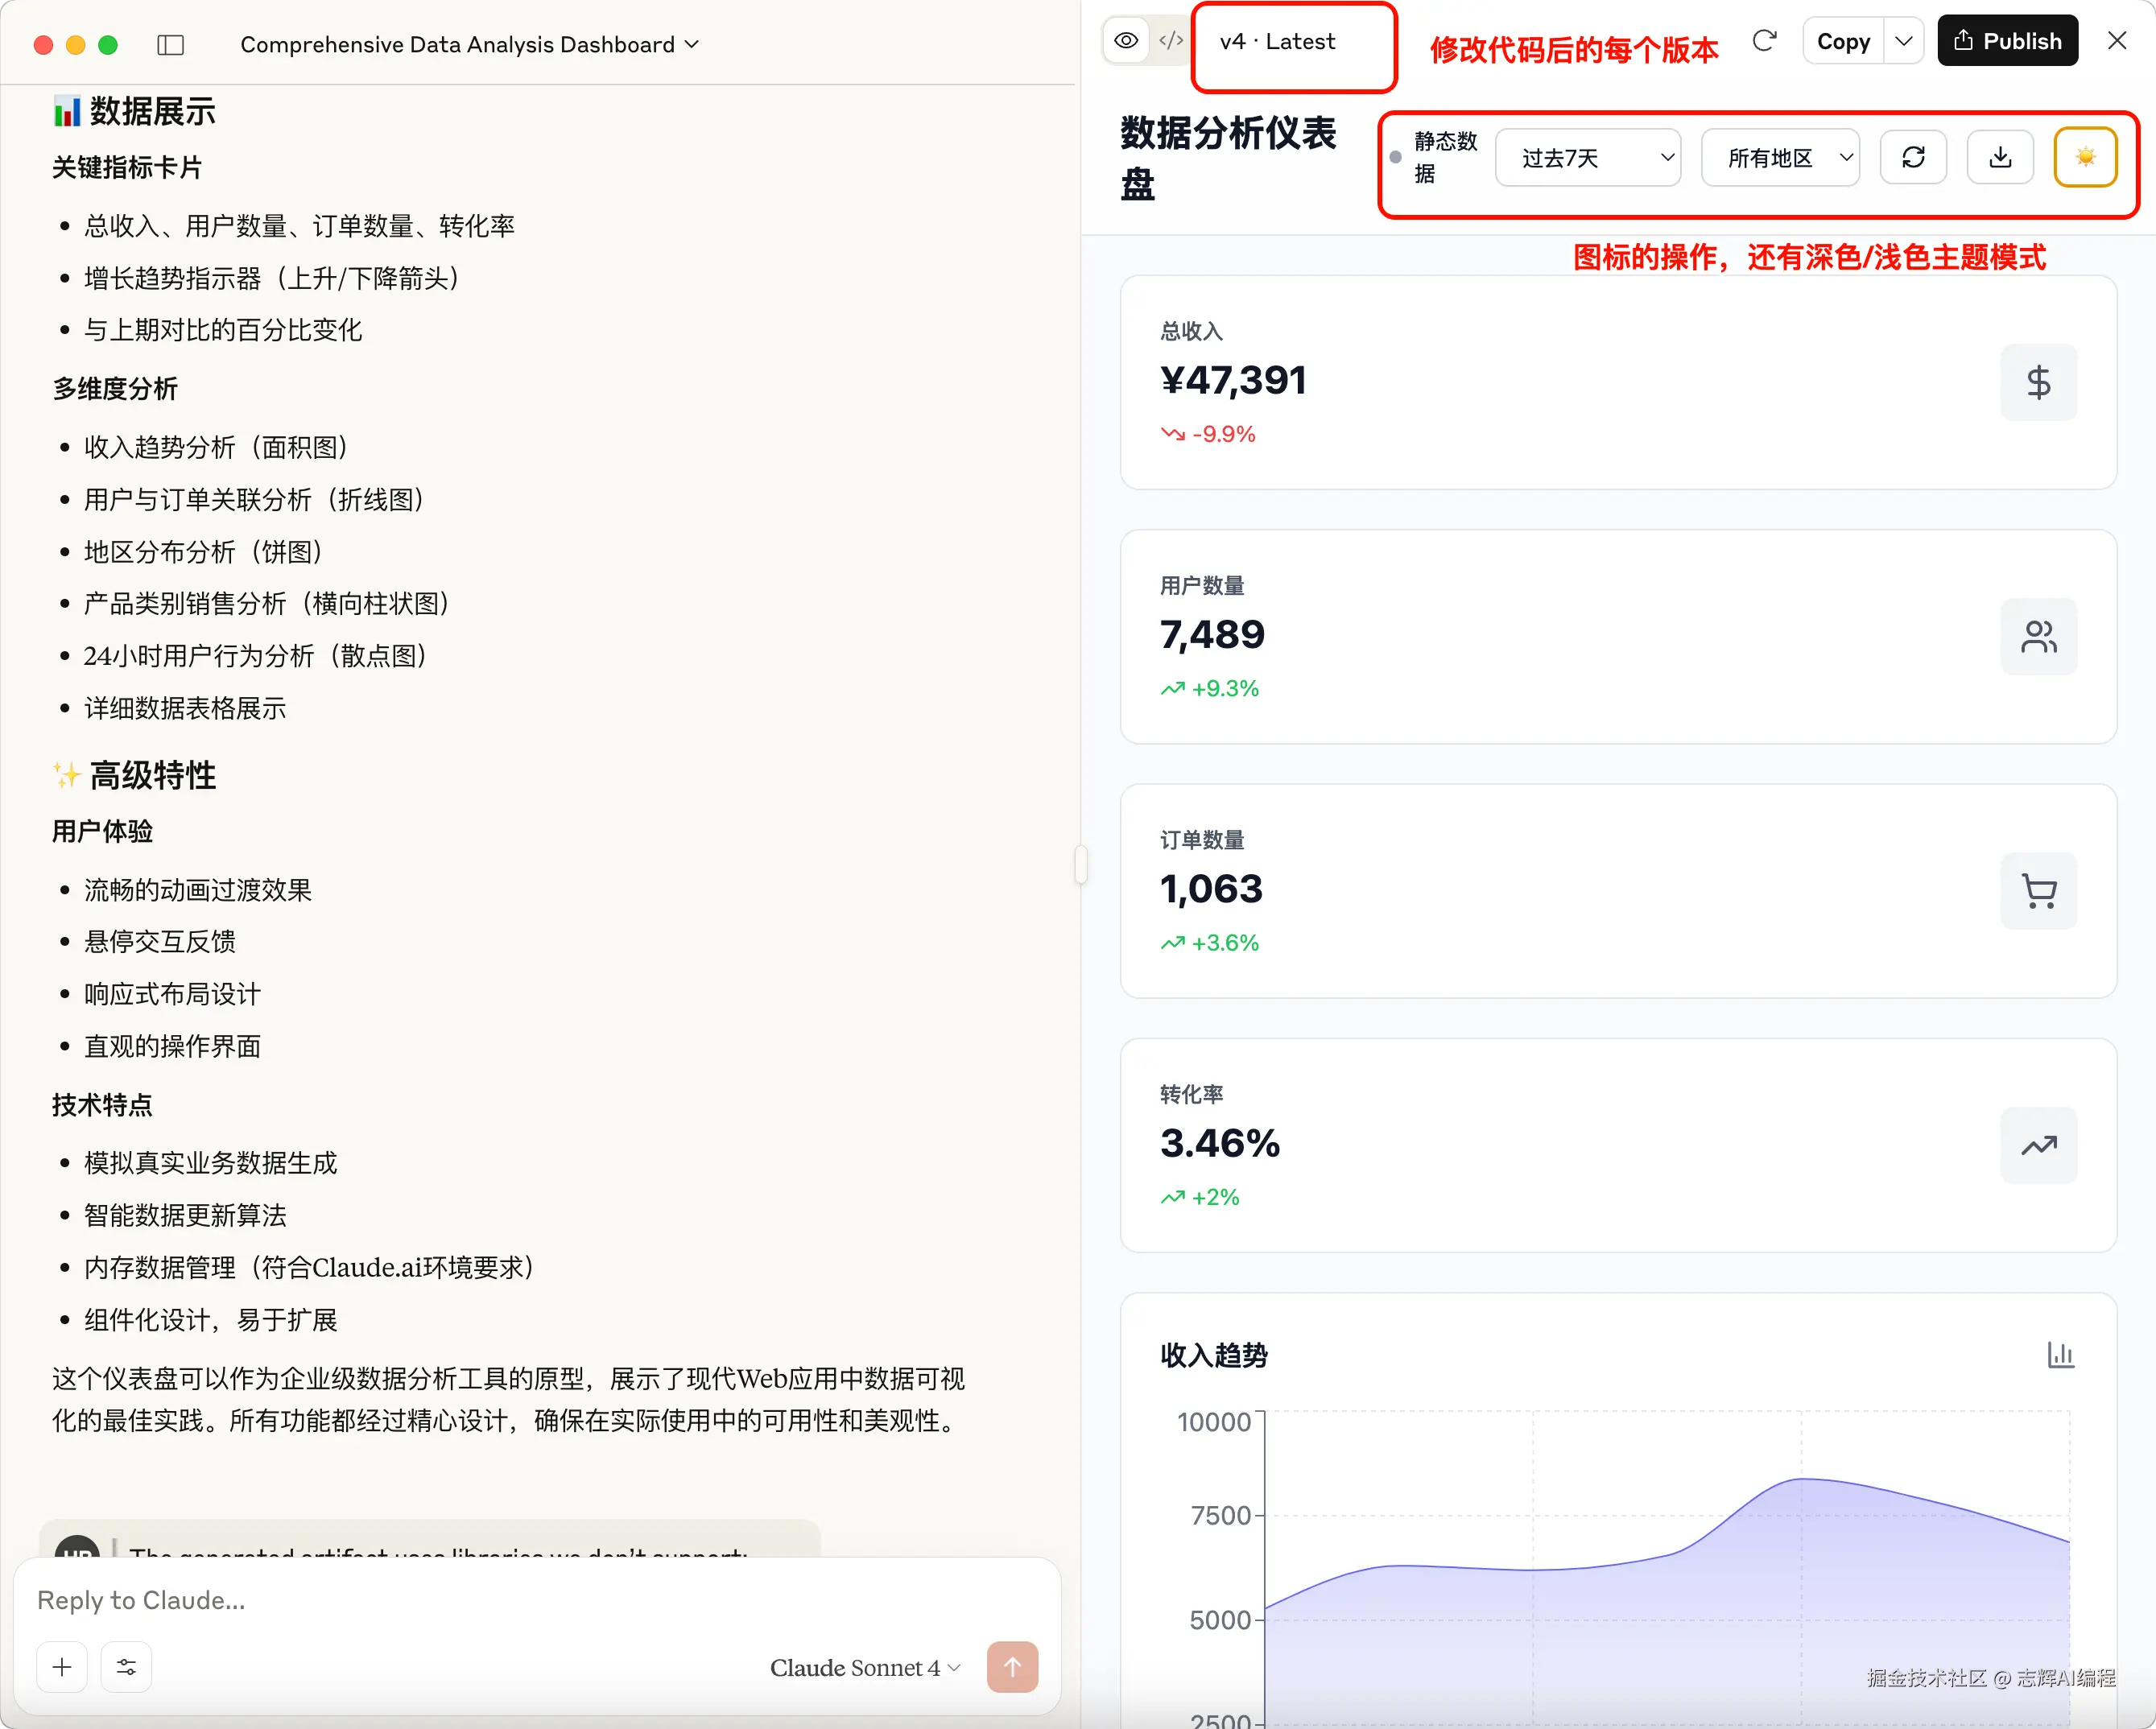The width and height of the screenshot is (2156, 1729).
Task: Click users icon on 用户数量 card
Action: 2038,637
